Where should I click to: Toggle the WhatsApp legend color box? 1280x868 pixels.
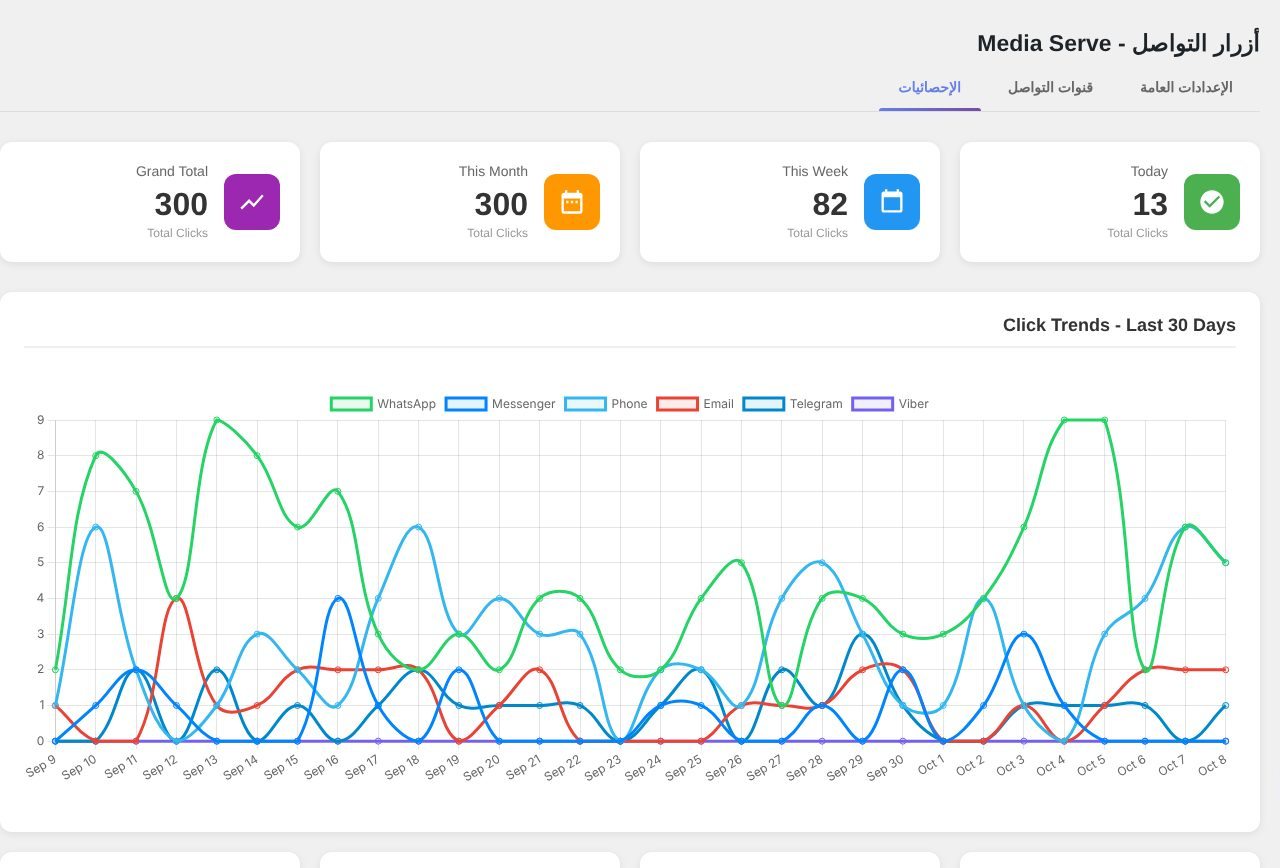[351, 404]
